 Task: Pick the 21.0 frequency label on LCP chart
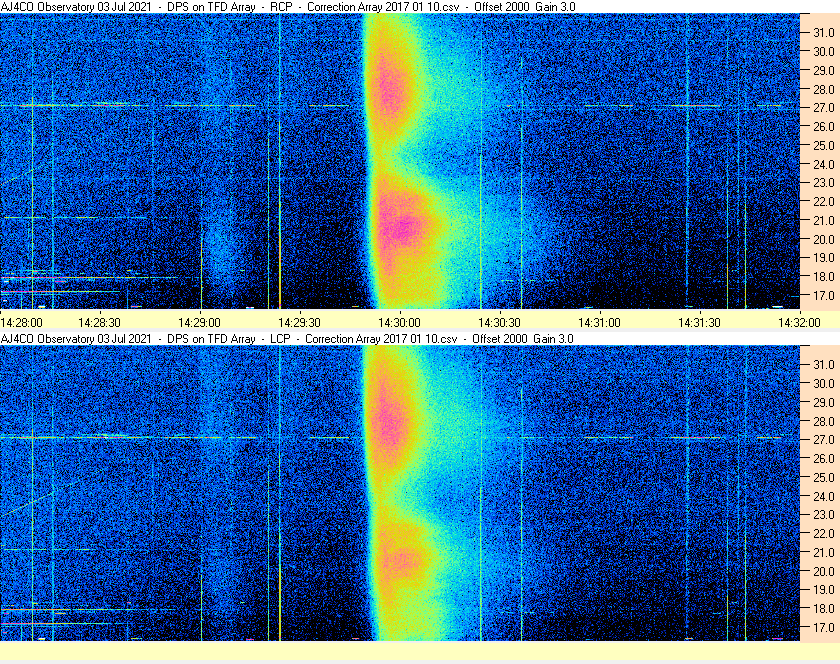824,553
